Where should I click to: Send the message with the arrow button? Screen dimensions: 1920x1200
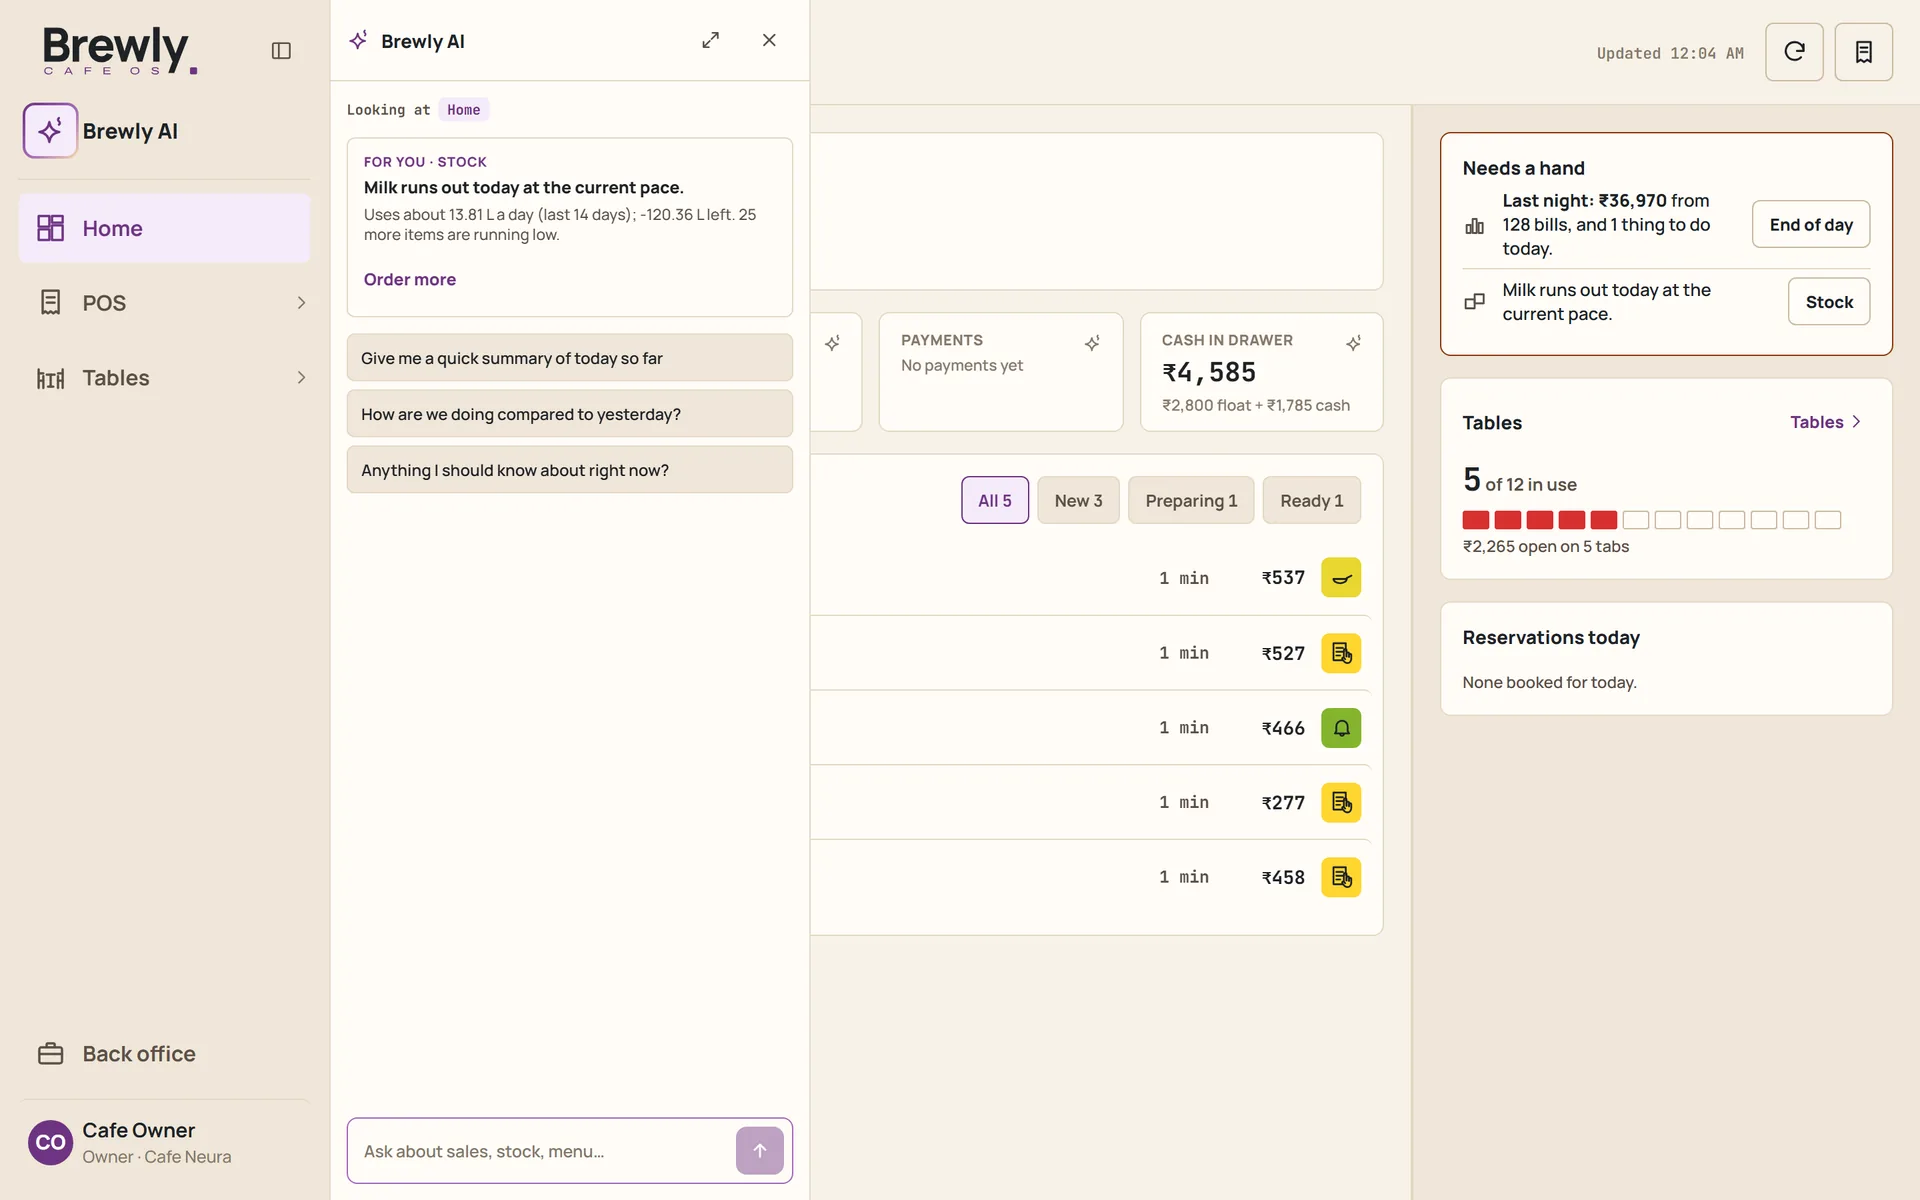[760, 1151]
